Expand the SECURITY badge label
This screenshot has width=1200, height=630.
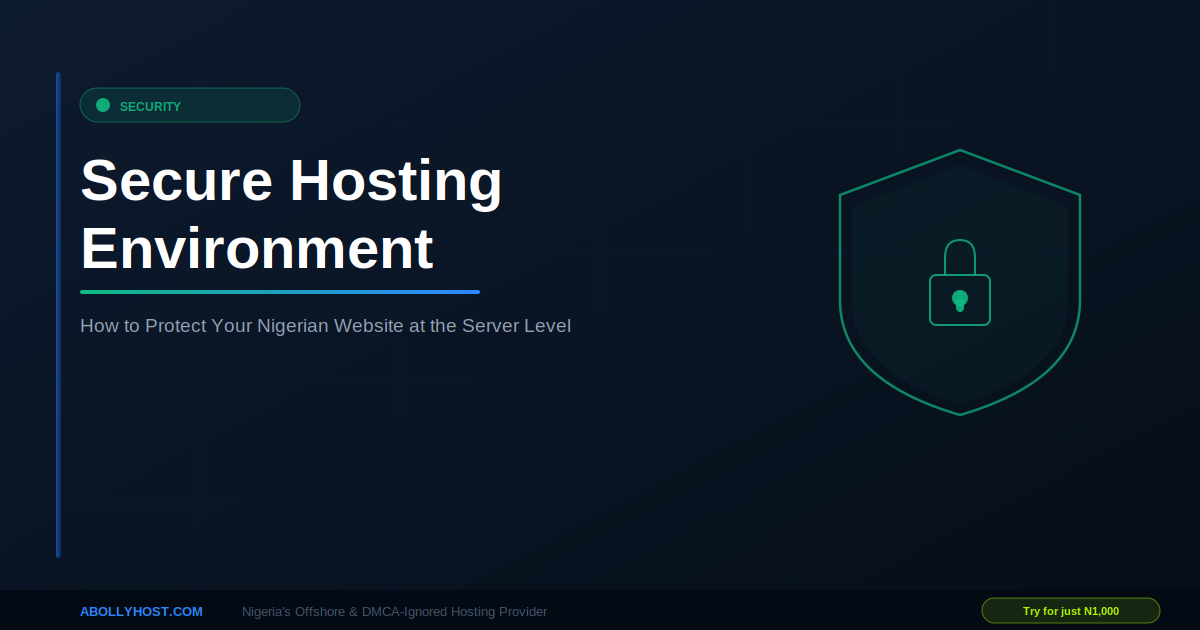tap(150, 106)
